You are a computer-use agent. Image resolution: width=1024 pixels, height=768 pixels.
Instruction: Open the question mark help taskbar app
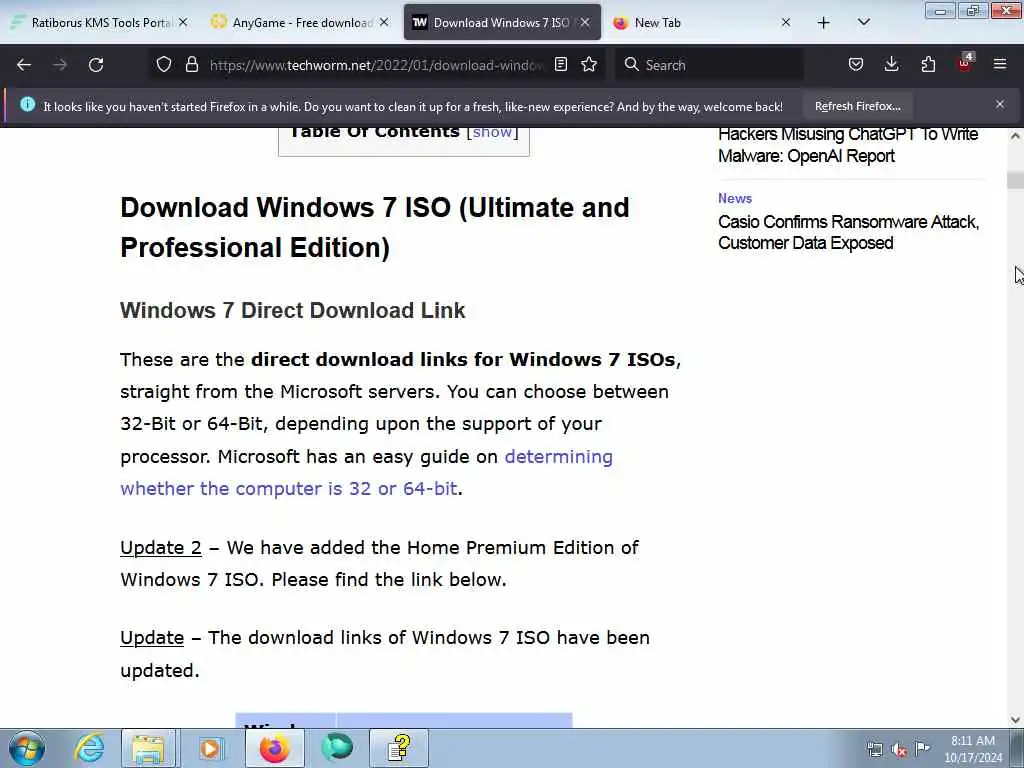click(399, 748)
